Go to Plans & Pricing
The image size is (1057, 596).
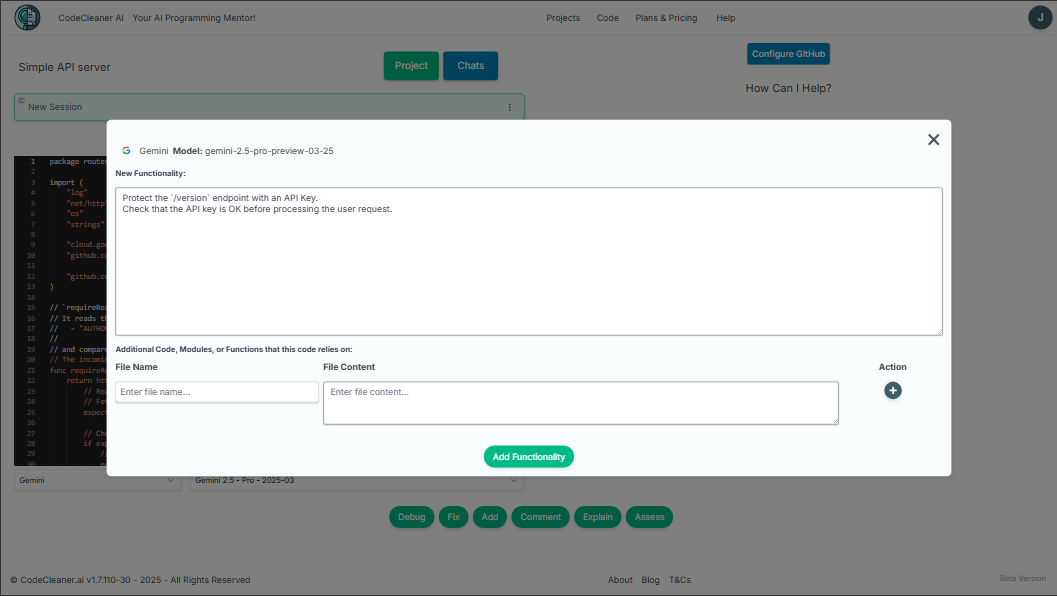(666, 18)
